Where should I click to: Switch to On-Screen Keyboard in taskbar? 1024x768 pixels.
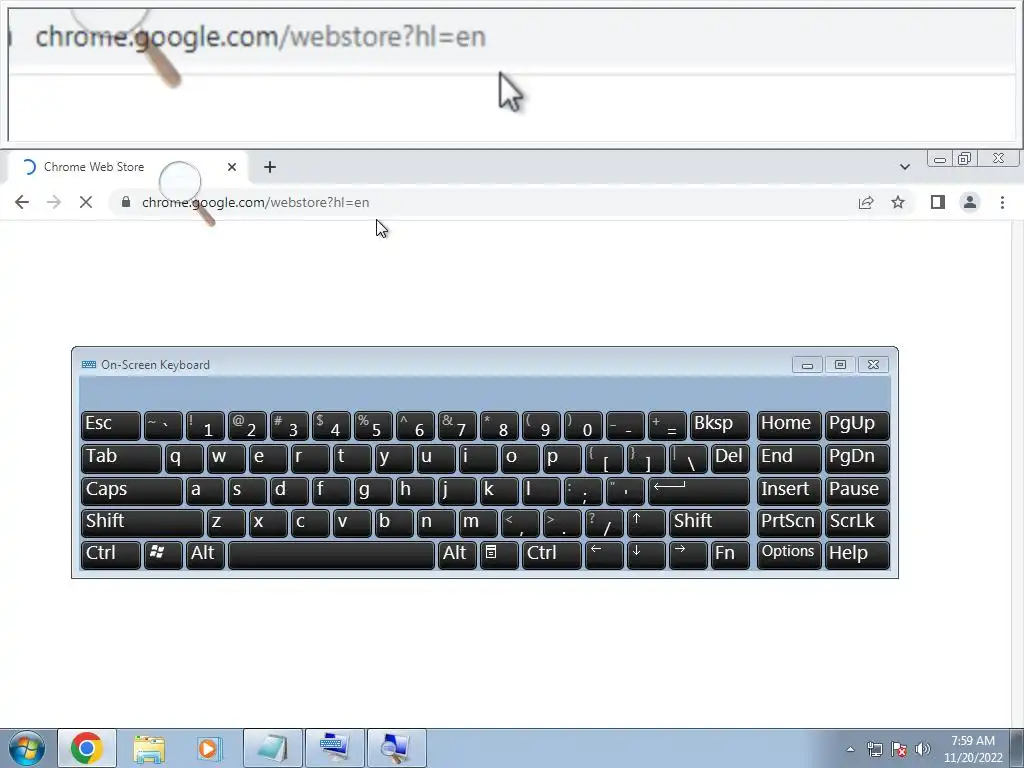pos(334,748)
